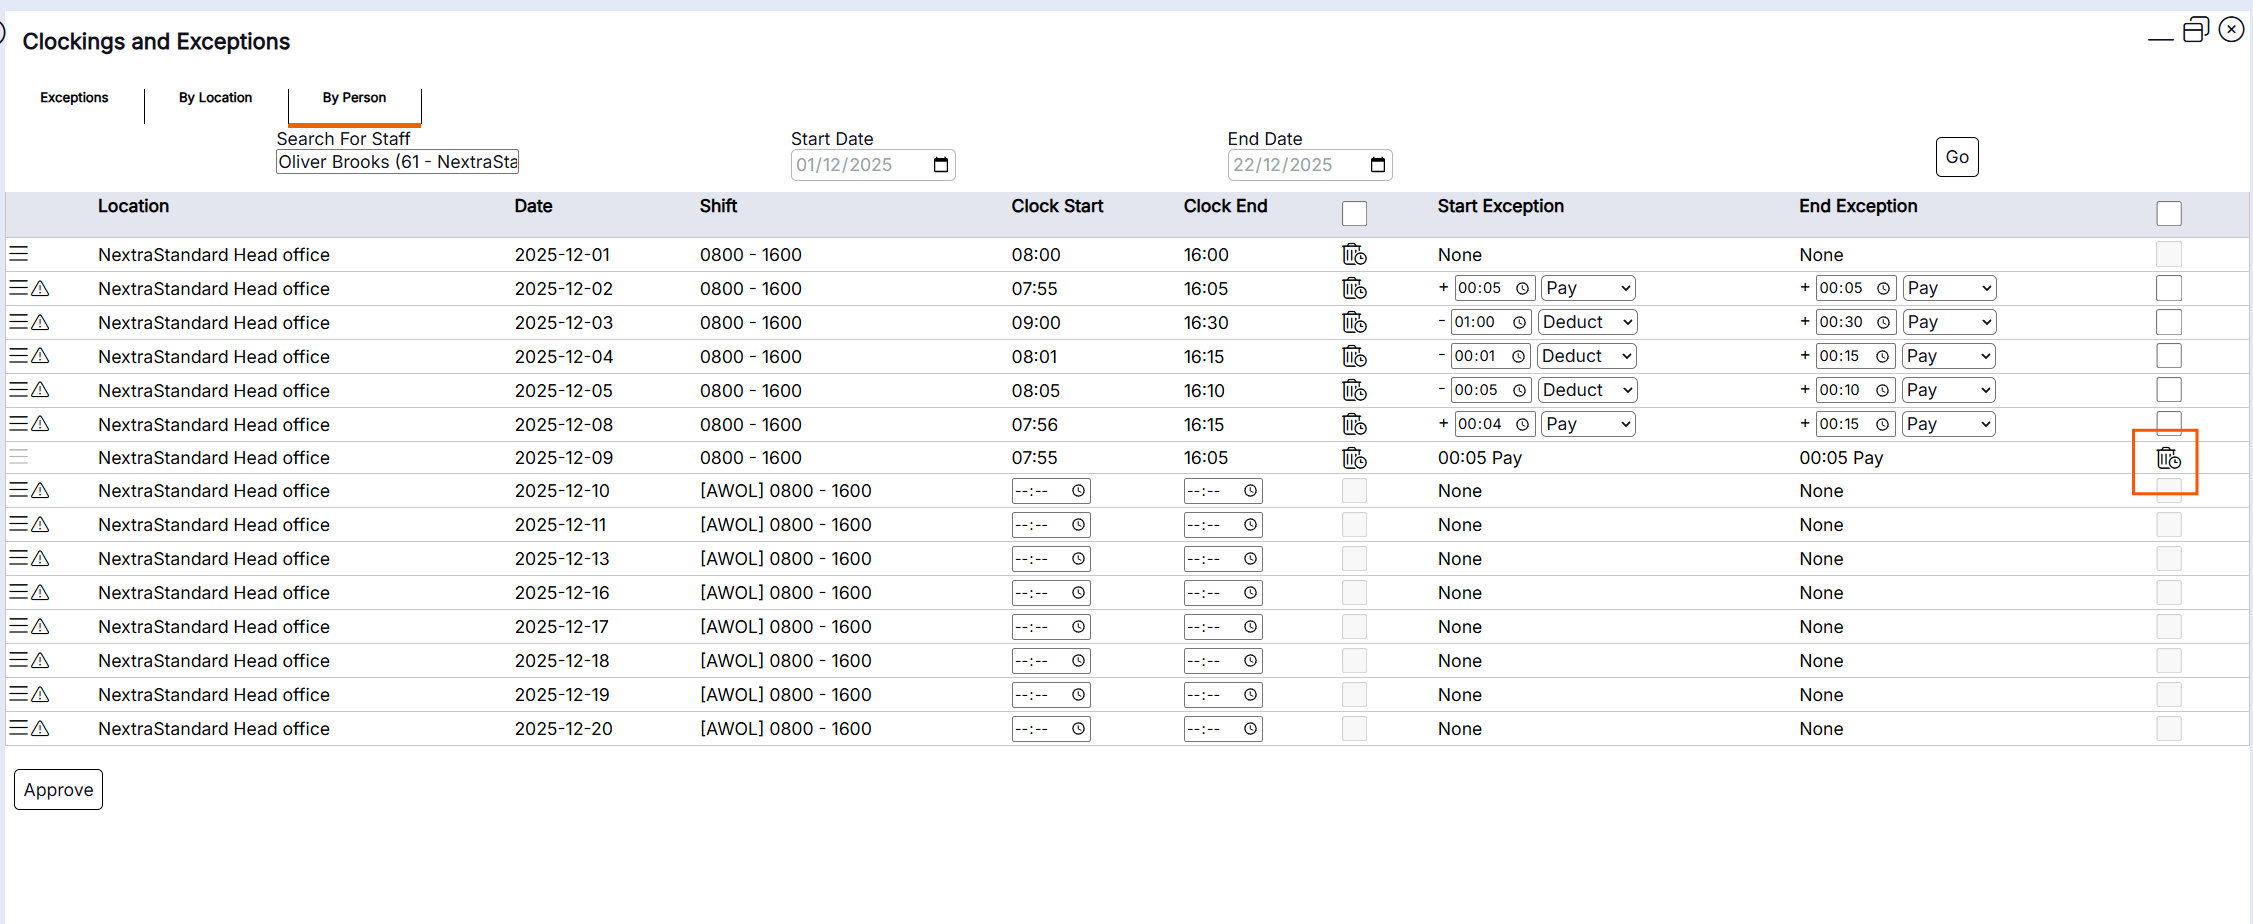Delete the clocking for 2025-12-08
This screenshot has width=2253, height=924.
tap(1354, 425)
